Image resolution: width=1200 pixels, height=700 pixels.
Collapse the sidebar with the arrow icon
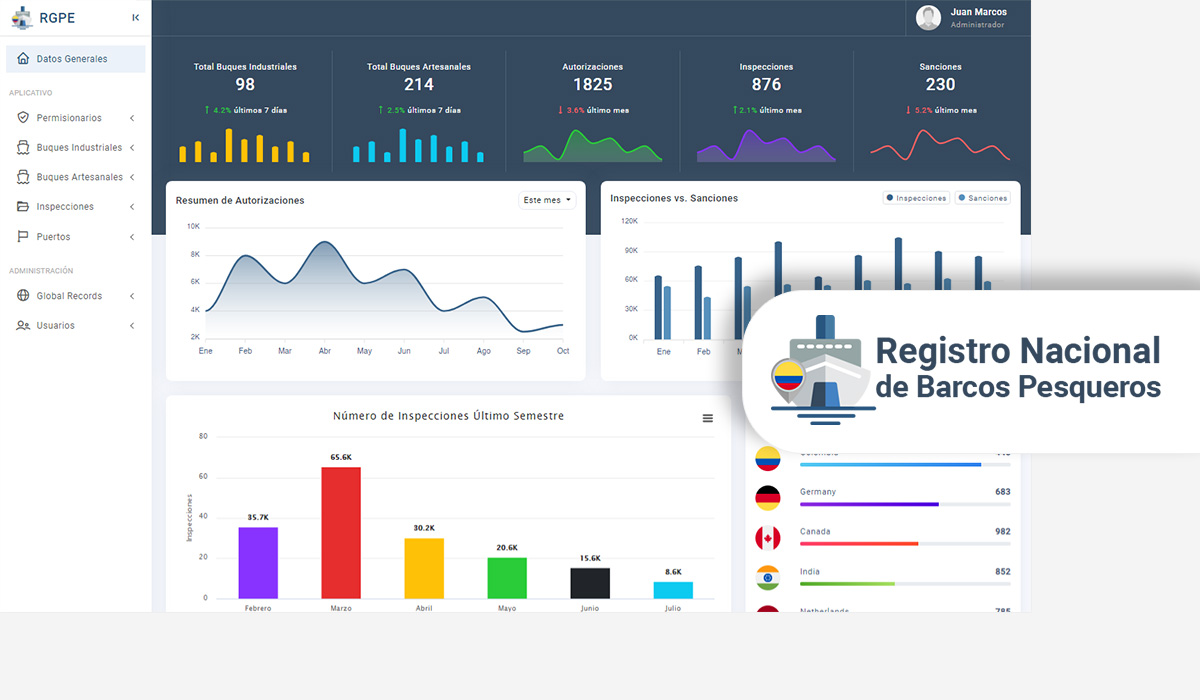point(135,18)
